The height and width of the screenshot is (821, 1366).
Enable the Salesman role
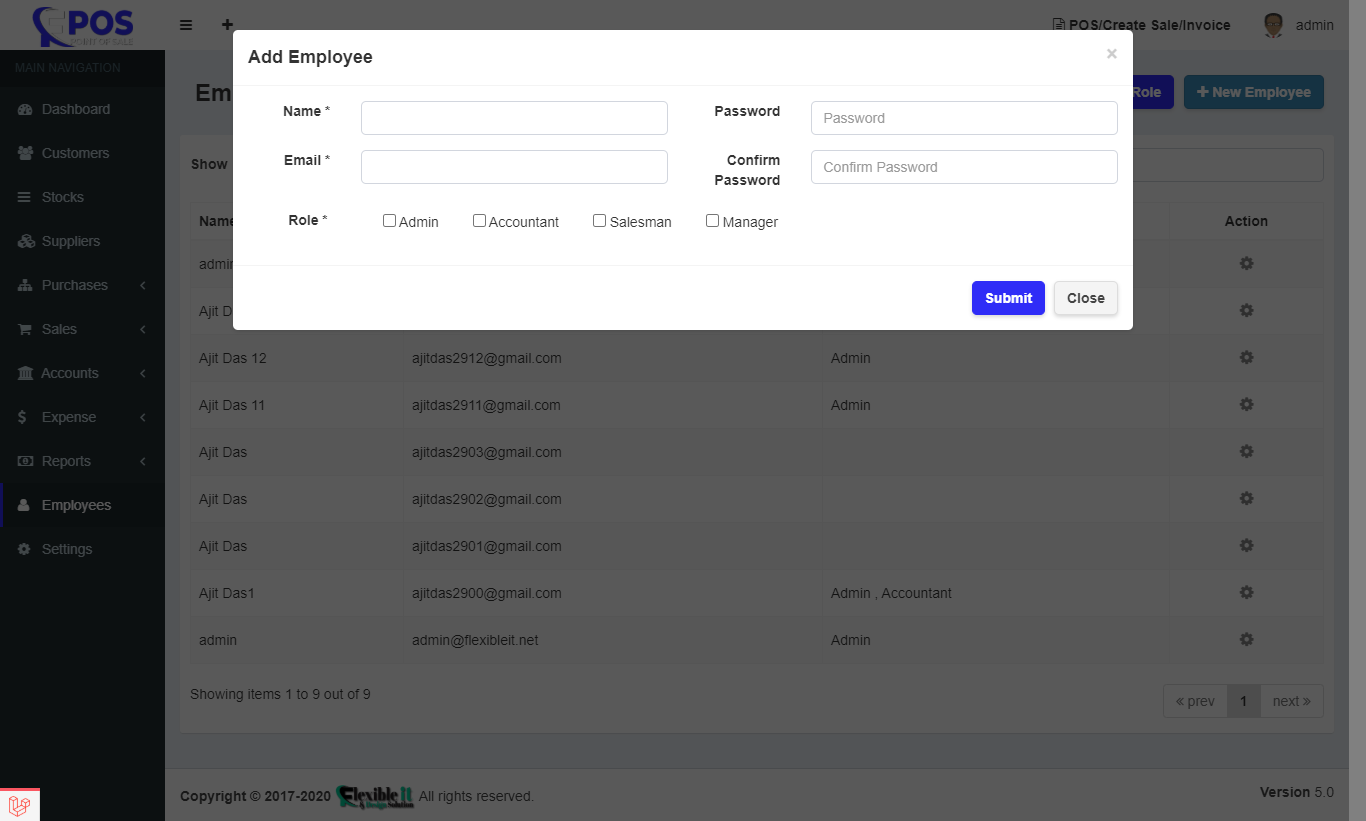[x=599, y=220]
